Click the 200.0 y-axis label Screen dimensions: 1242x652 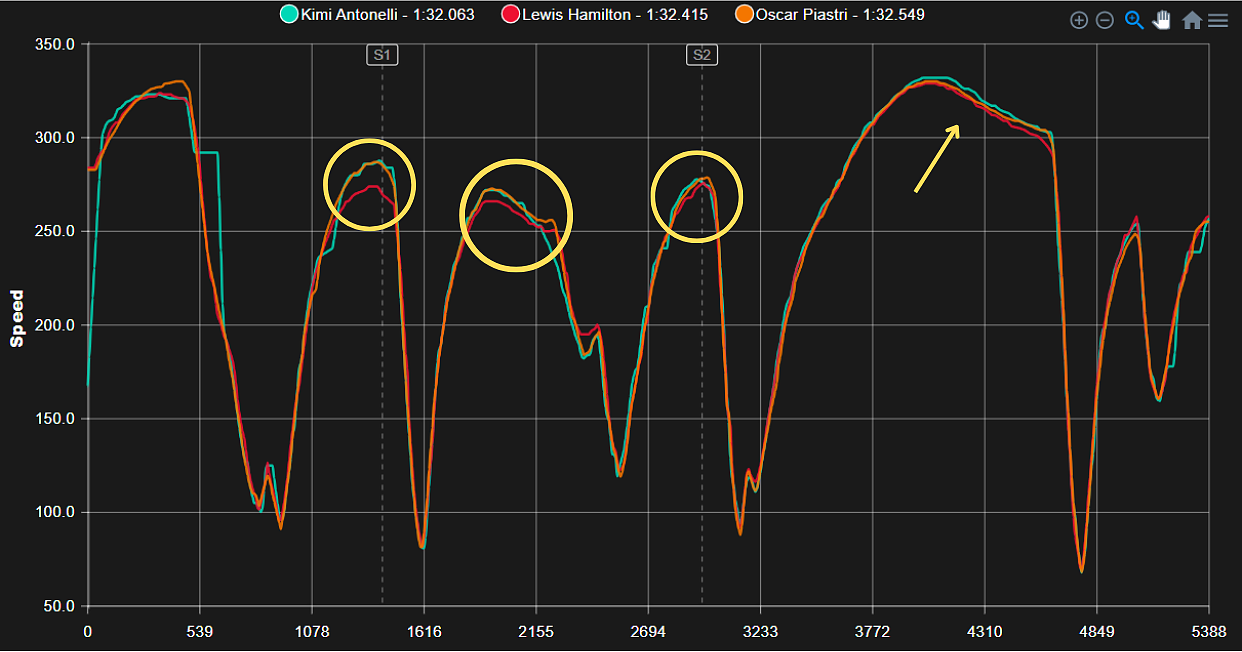[x=56, y=325]
